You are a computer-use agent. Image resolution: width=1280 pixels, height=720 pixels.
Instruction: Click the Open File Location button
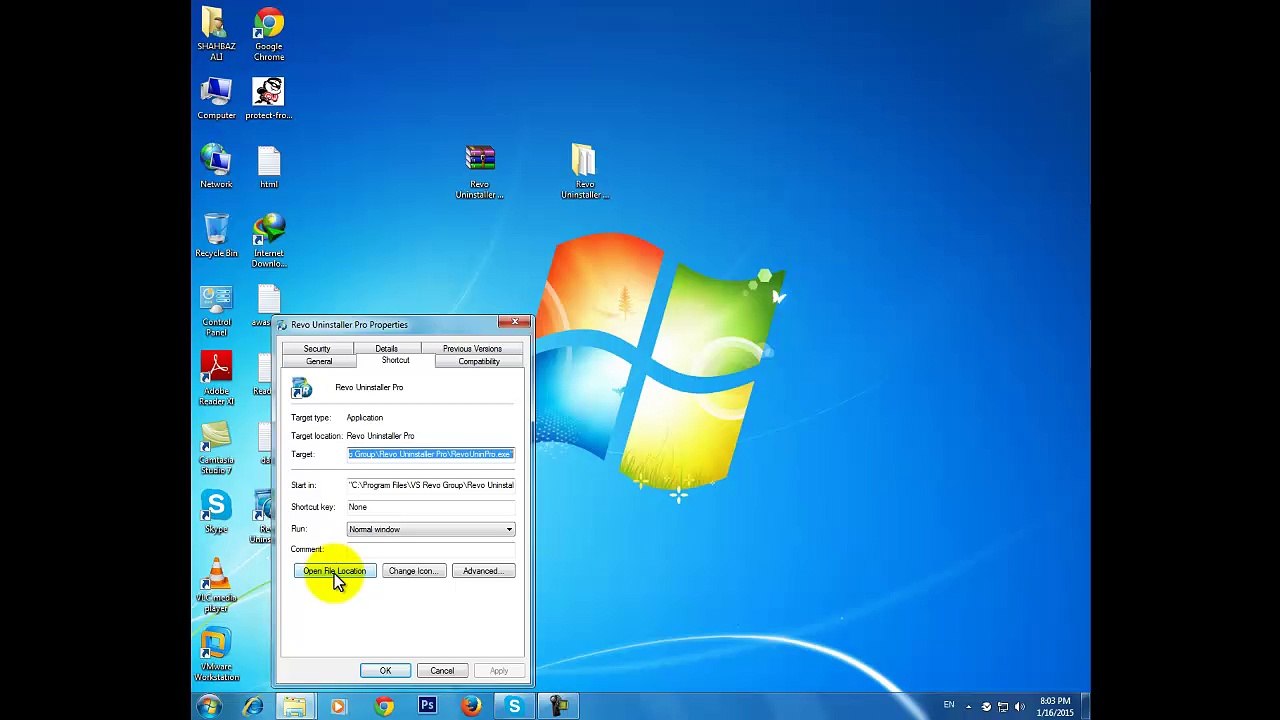coord(334,571)
